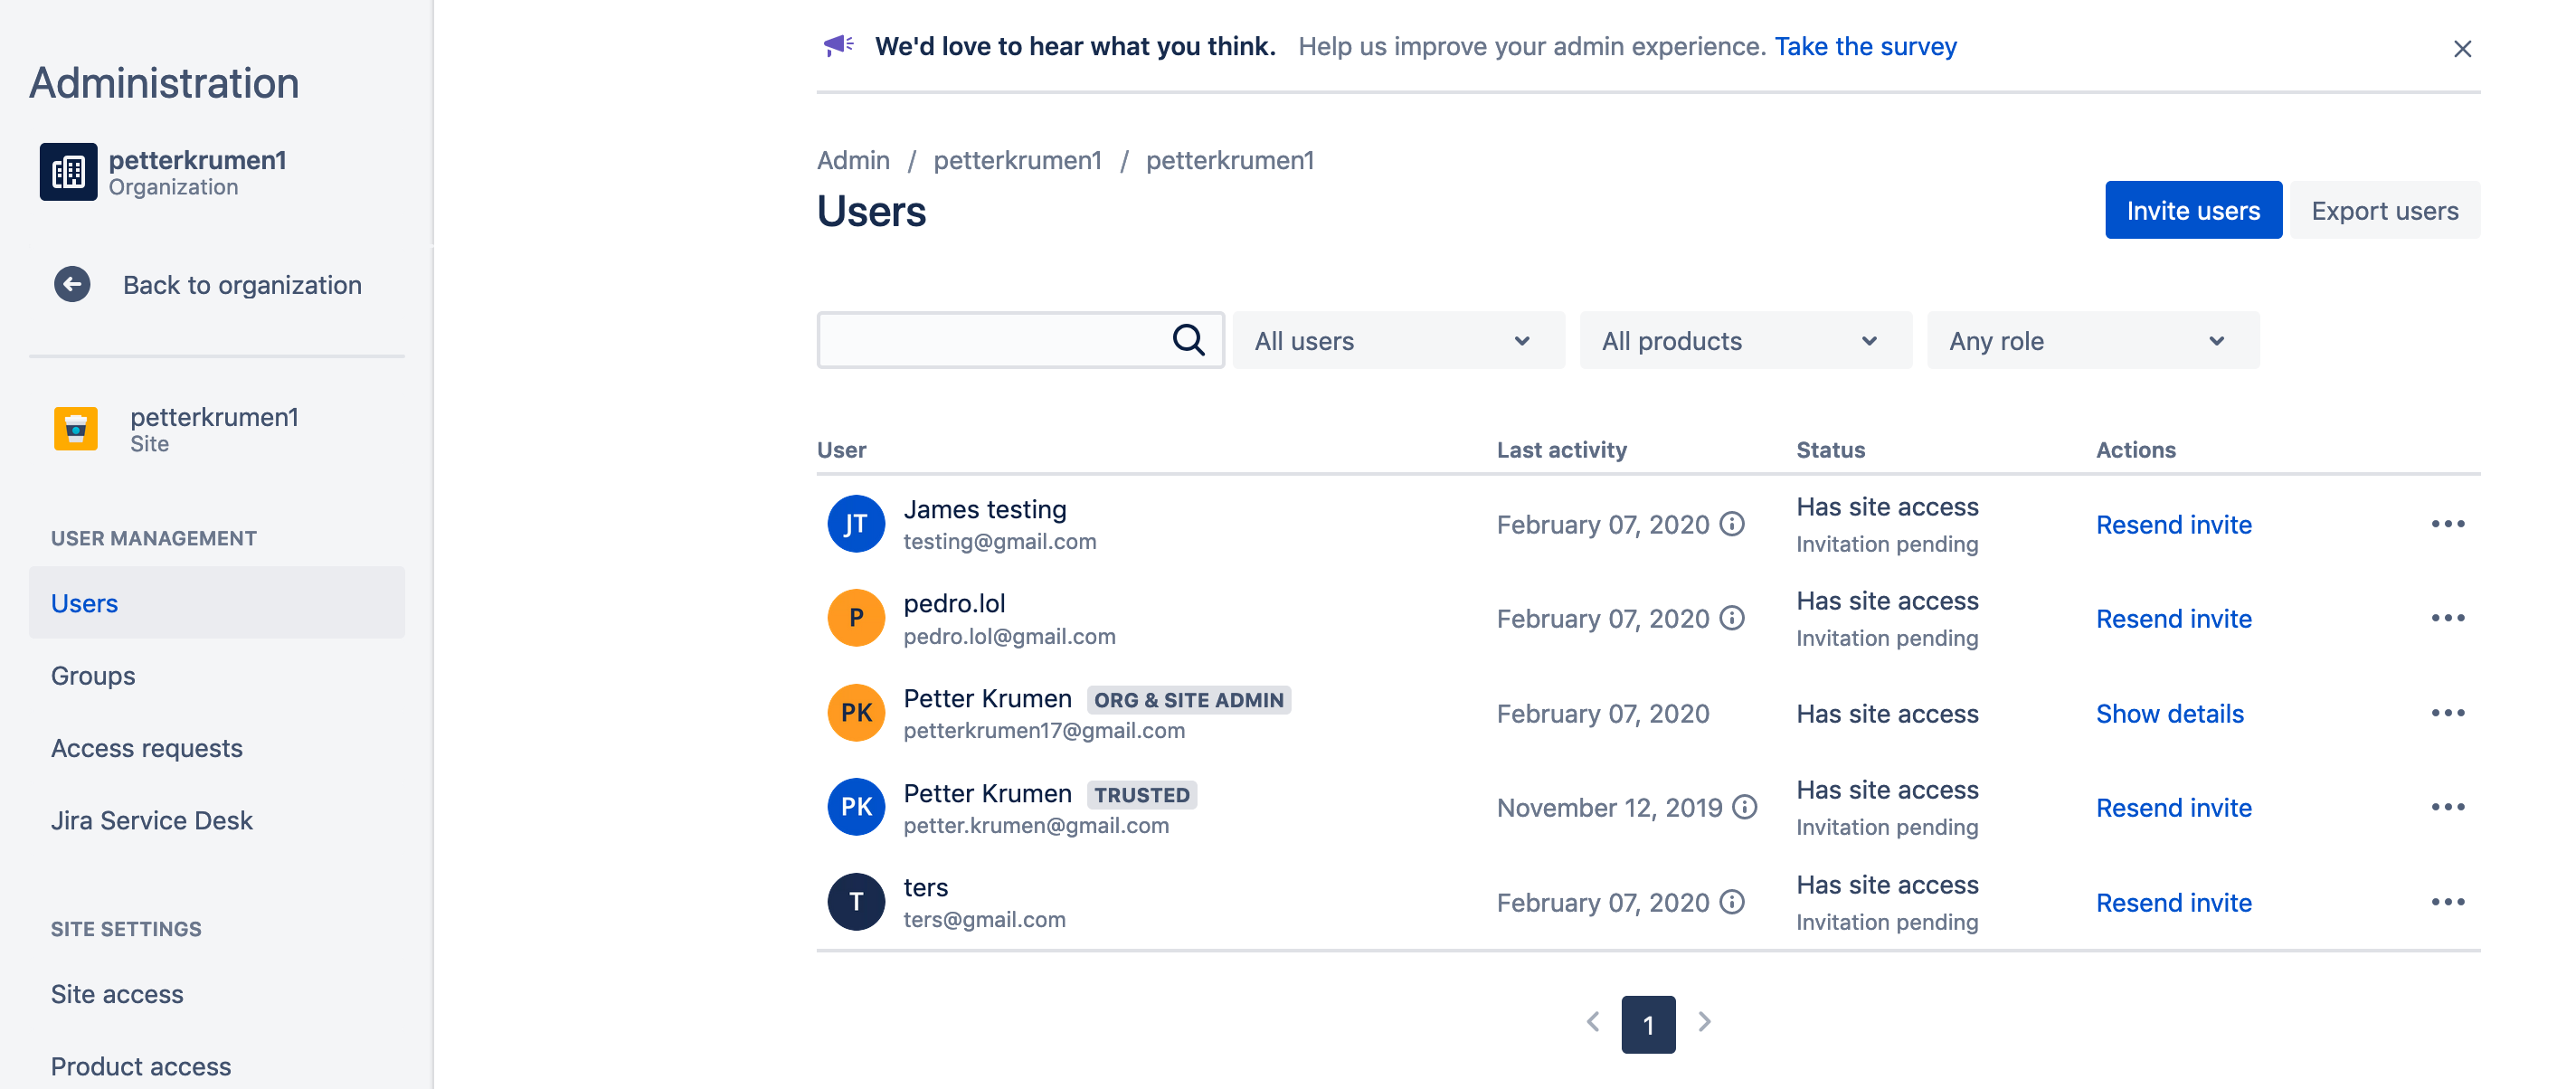Open the All products filter dropdown
The width and height of the screenshot is (2576, 1089).
[1745, 340]
